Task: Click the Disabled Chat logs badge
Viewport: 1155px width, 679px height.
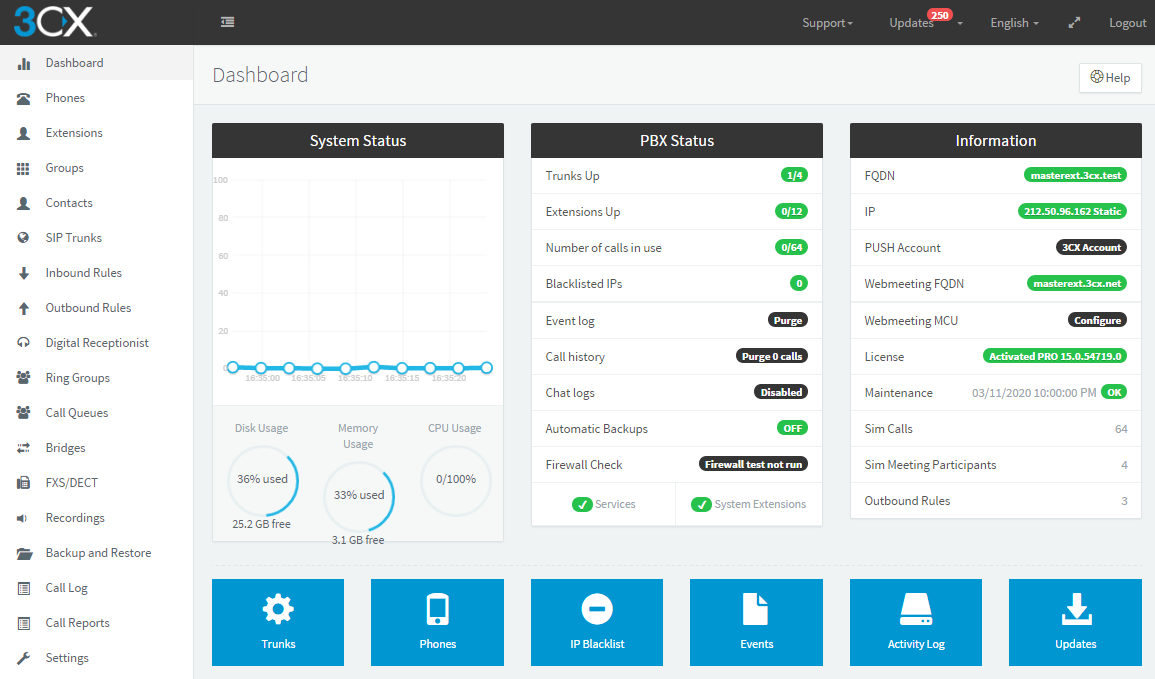Action: pos(780,392)
